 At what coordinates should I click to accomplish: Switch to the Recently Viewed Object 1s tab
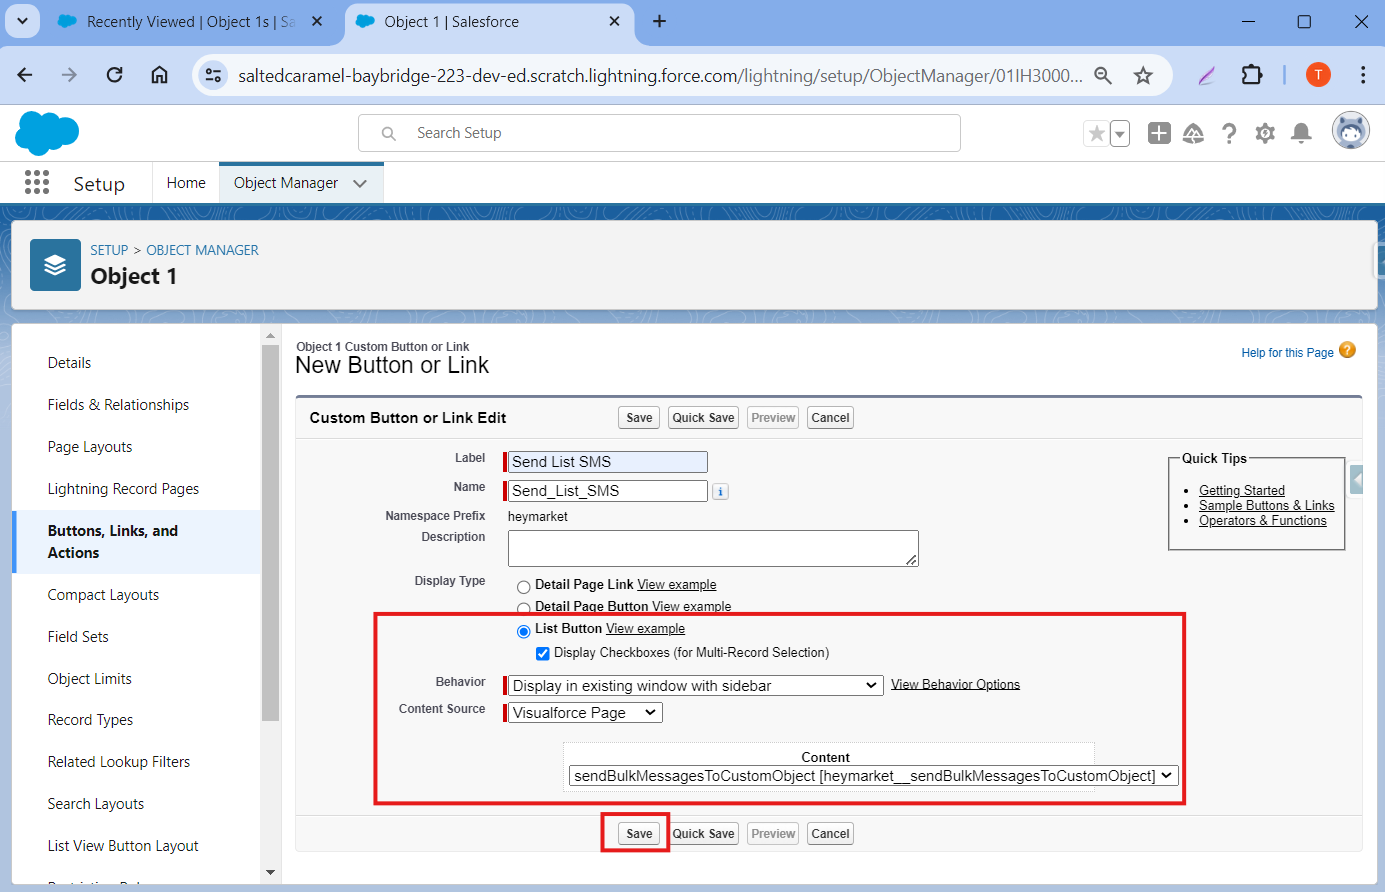coord(191,22)
